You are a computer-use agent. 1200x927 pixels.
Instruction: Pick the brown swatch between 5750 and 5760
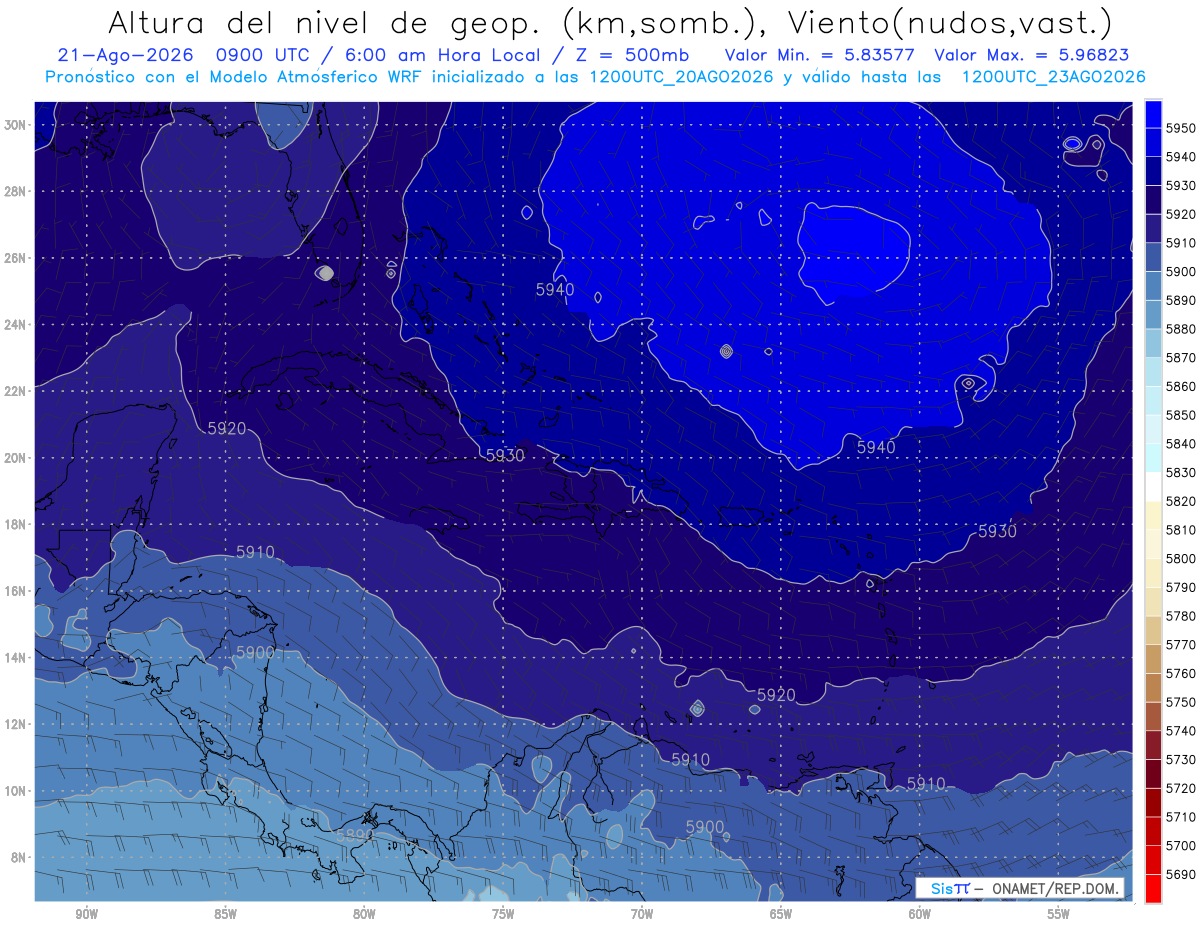[x=1152, y=688]
